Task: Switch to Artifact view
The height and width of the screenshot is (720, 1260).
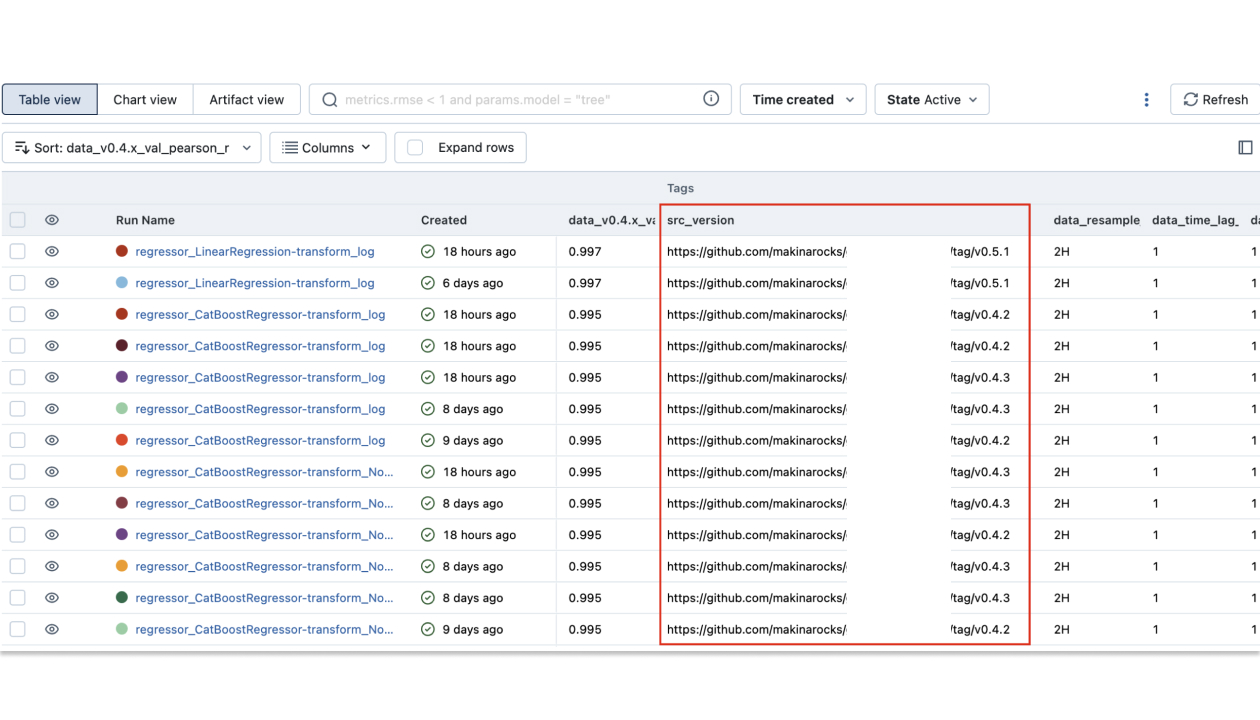Action: tap(247, 100)
